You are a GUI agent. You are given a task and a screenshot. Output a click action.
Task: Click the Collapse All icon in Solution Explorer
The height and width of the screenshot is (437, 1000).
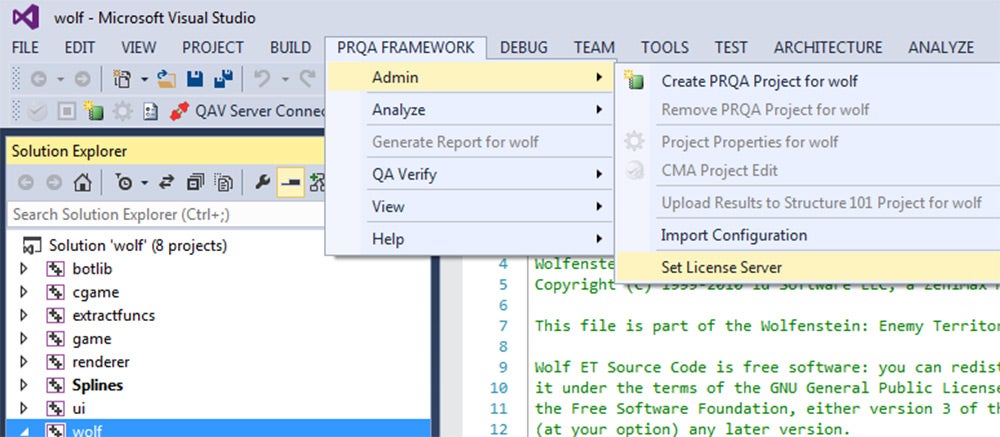tap(195, 183)
